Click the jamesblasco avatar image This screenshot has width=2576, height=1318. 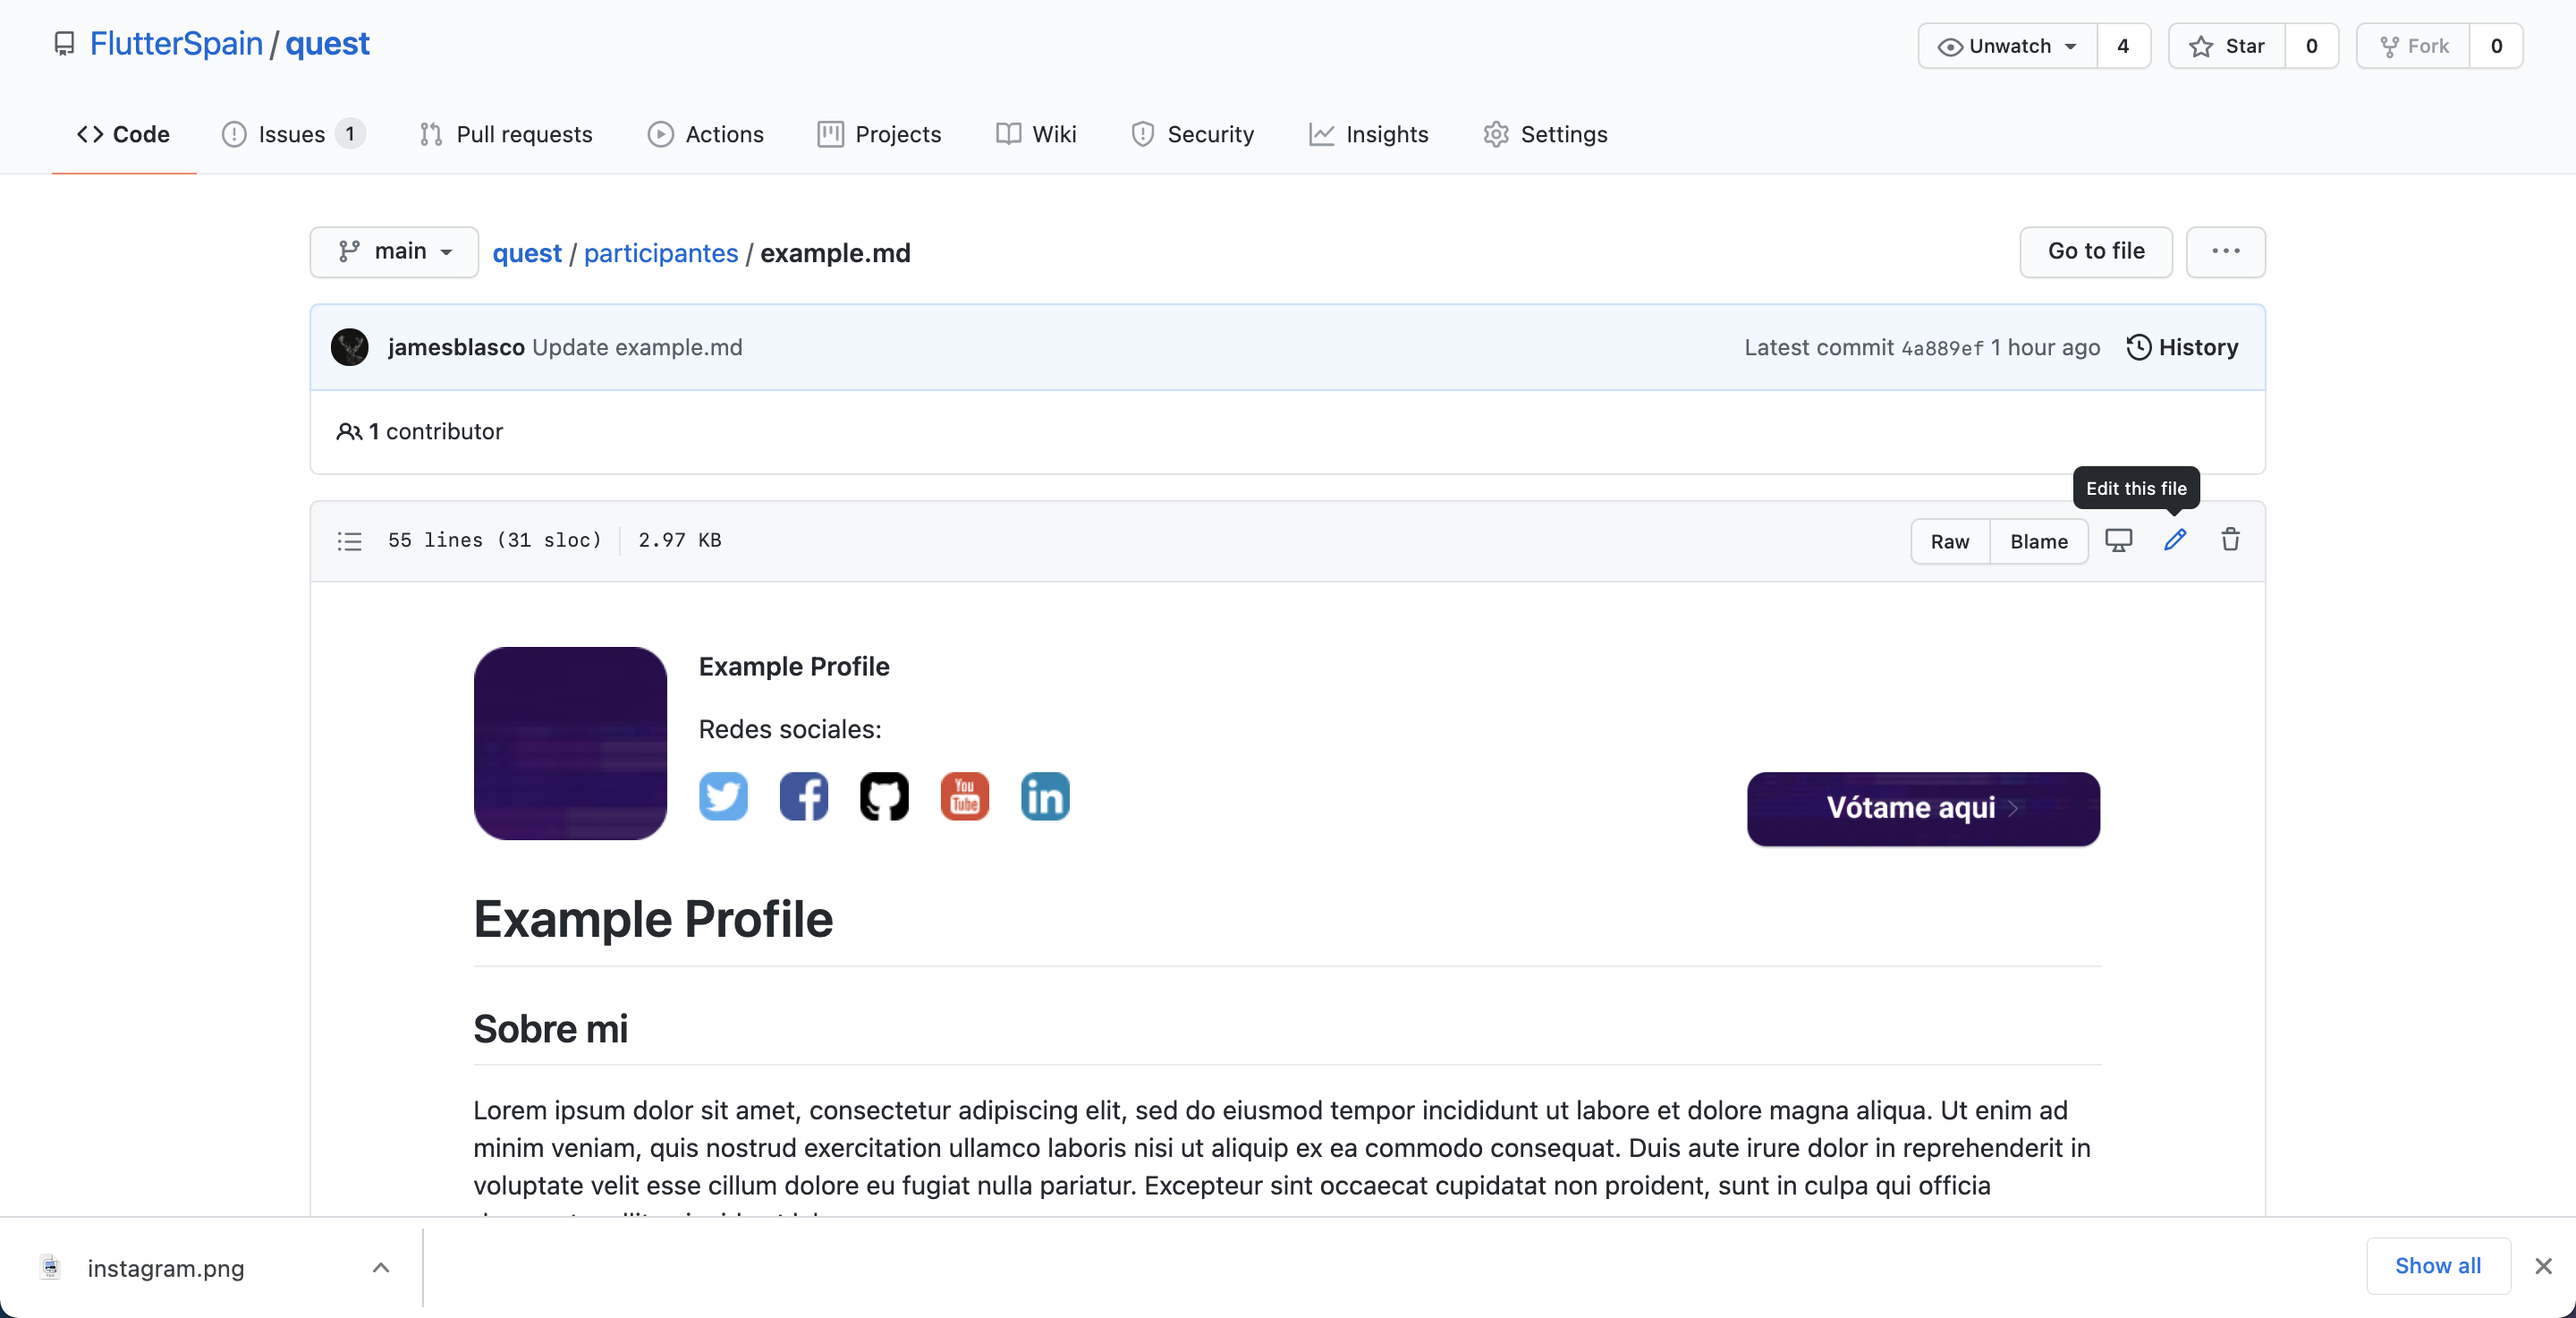pos(350,347)
